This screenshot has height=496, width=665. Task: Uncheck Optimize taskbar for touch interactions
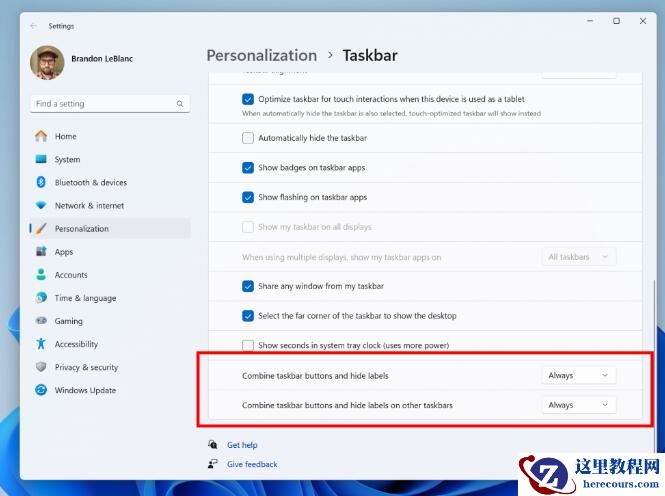click(248, 99)
